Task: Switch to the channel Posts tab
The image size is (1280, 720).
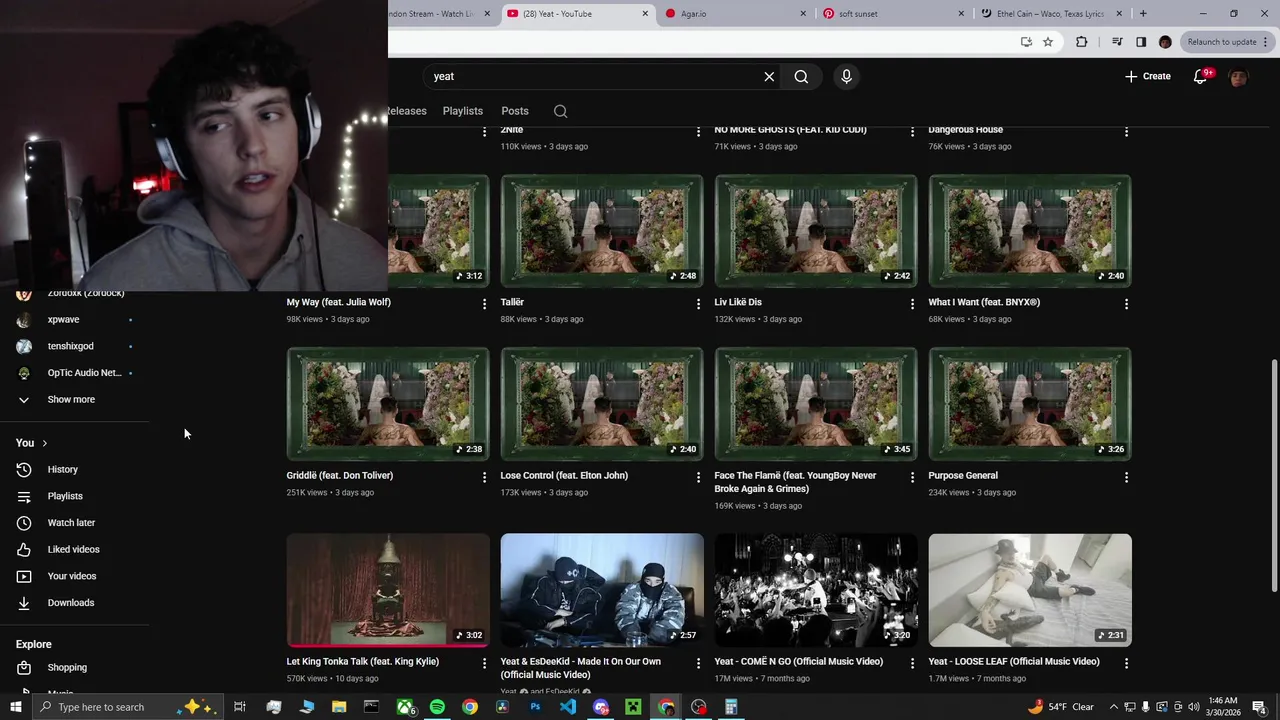Action: [515, 111]
